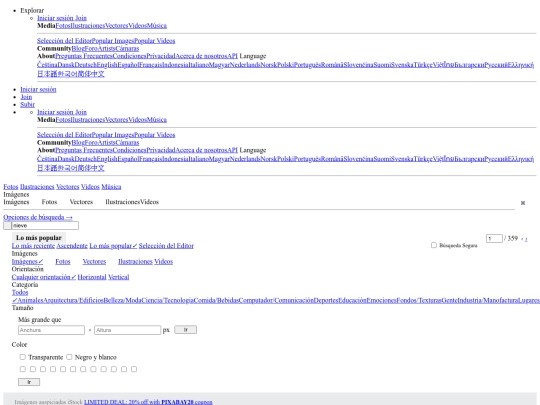The width and height of the screenshot is (540, 405).
Task: Tick the Transparente color checkbox
Action: (x=23, y=357)
